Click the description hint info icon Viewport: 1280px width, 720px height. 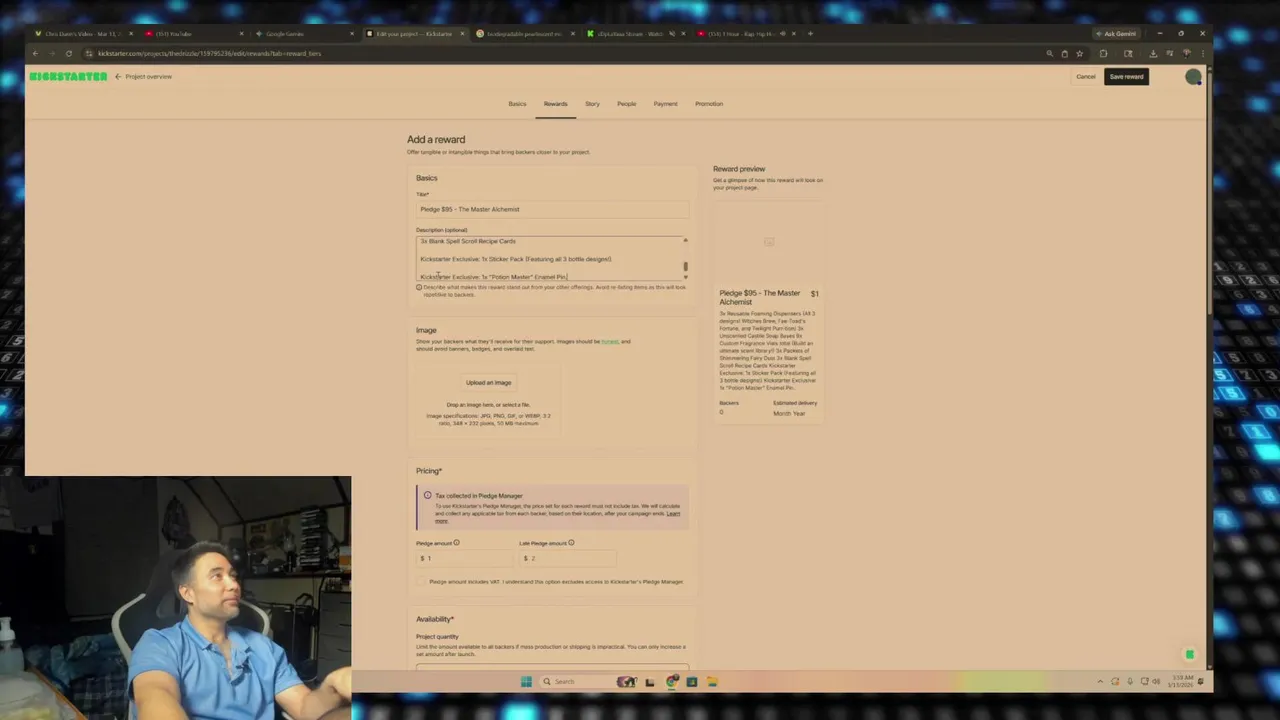pyautogui.click(x=419, y=288)
